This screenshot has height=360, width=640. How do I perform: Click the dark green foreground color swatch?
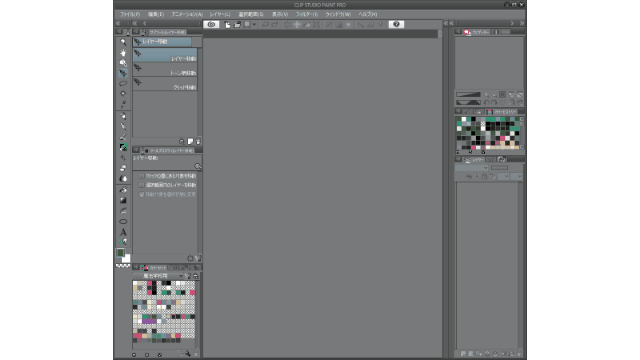tap(120, 253)
